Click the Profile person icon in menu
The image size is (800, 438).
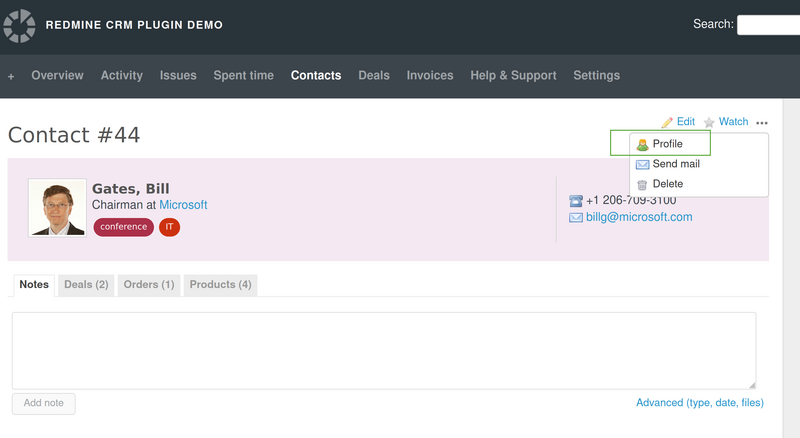tap(642, 145)
